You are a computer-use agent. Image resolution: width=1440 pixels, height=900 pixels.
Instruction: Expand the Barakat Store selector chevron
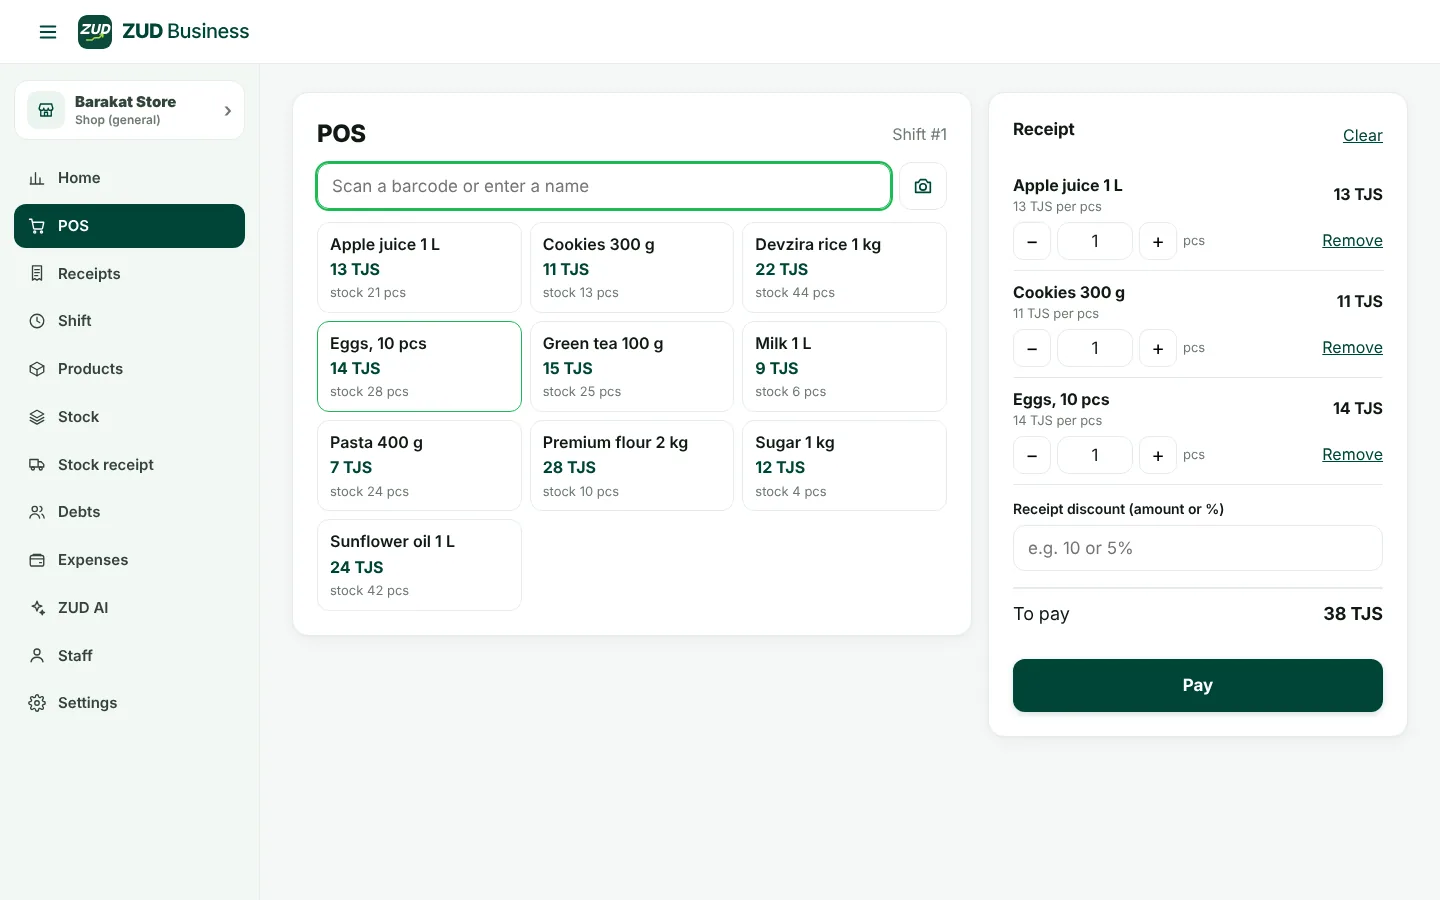point(228,111)
